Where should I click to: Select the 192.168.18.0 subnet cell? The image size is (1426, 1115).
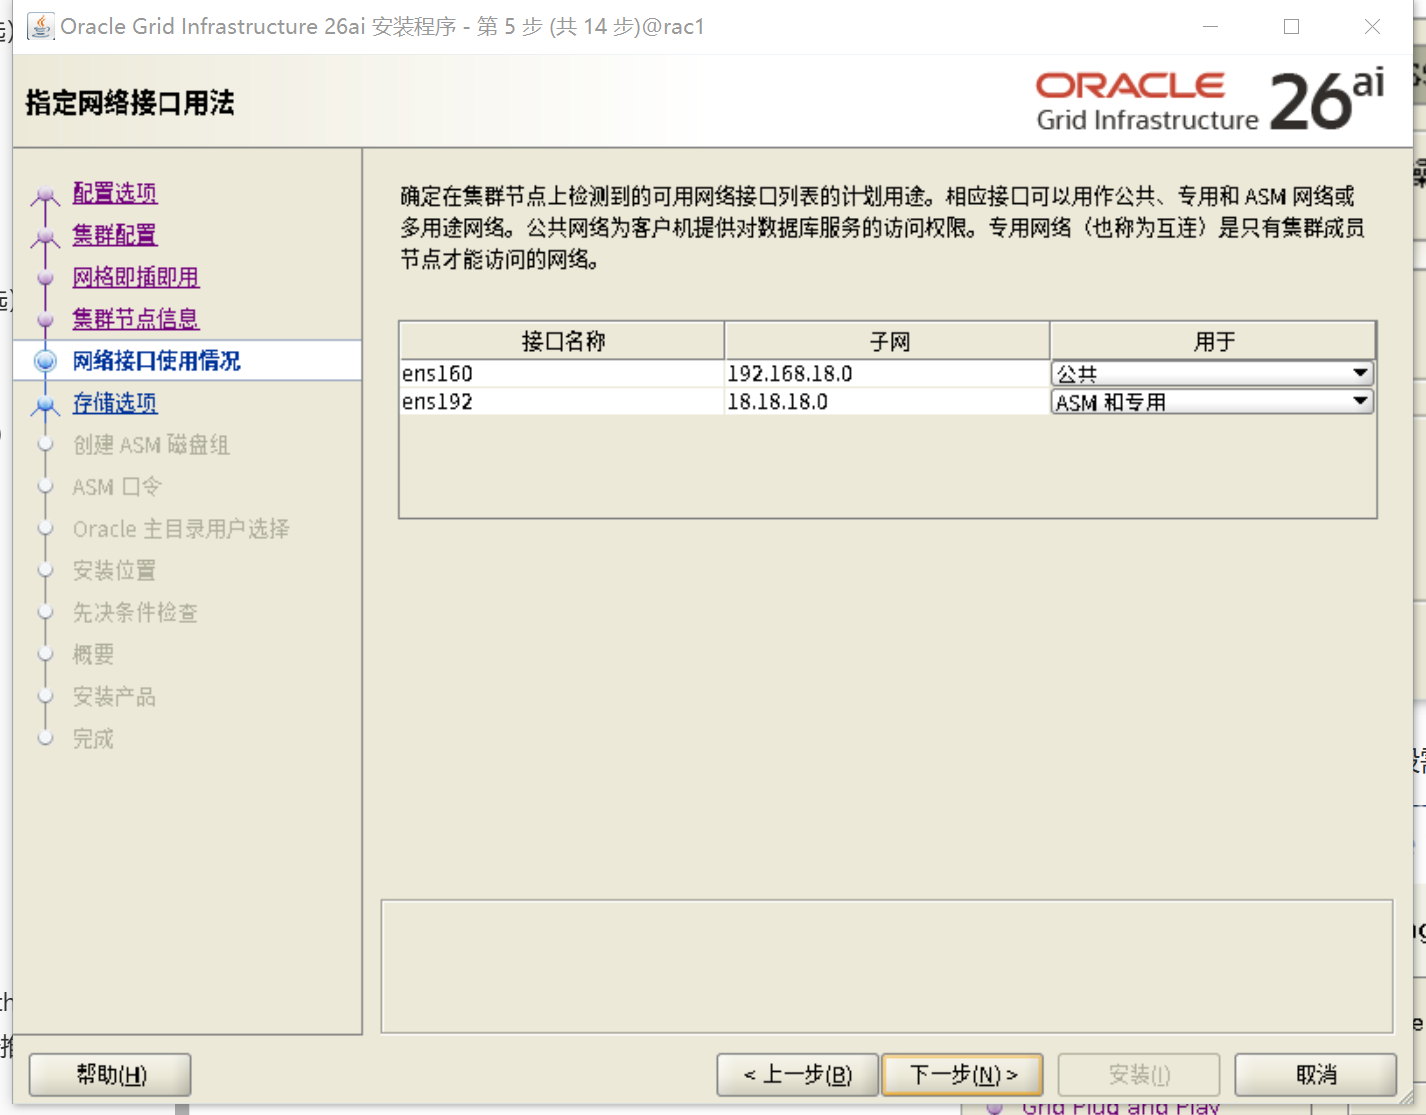[x=888, y=374]
